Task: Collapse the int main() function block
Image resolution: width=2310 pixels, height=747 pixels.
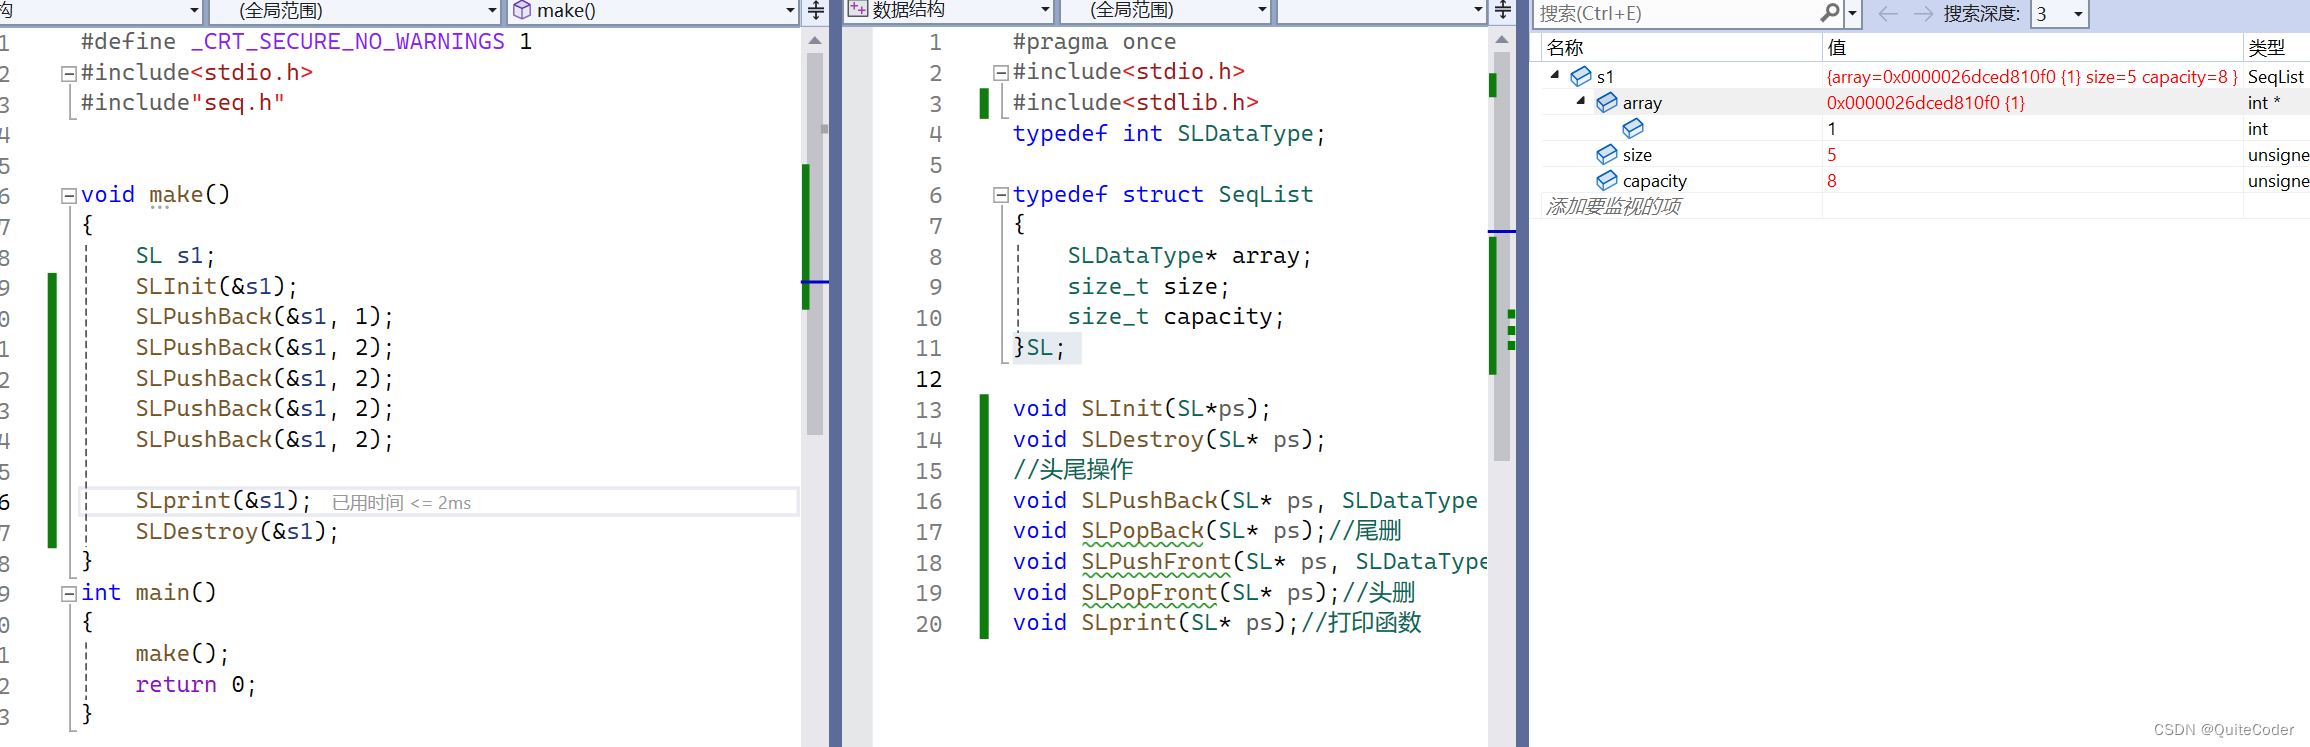Action: (69, 594)
